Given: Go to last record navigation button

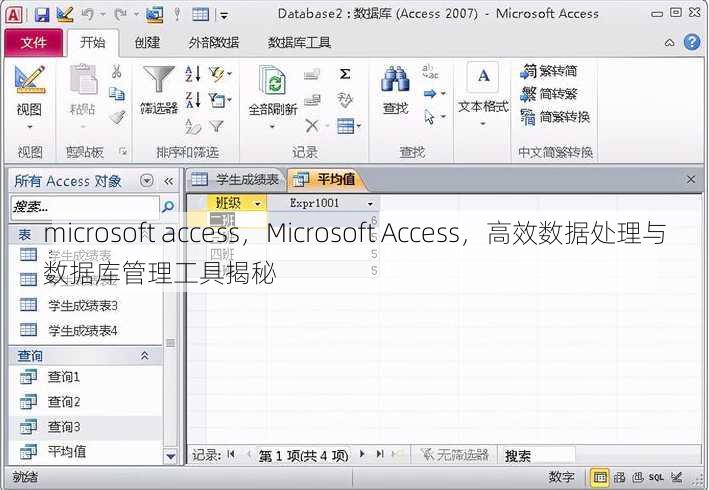Looking at the screenshot, I should coord(380,454).
